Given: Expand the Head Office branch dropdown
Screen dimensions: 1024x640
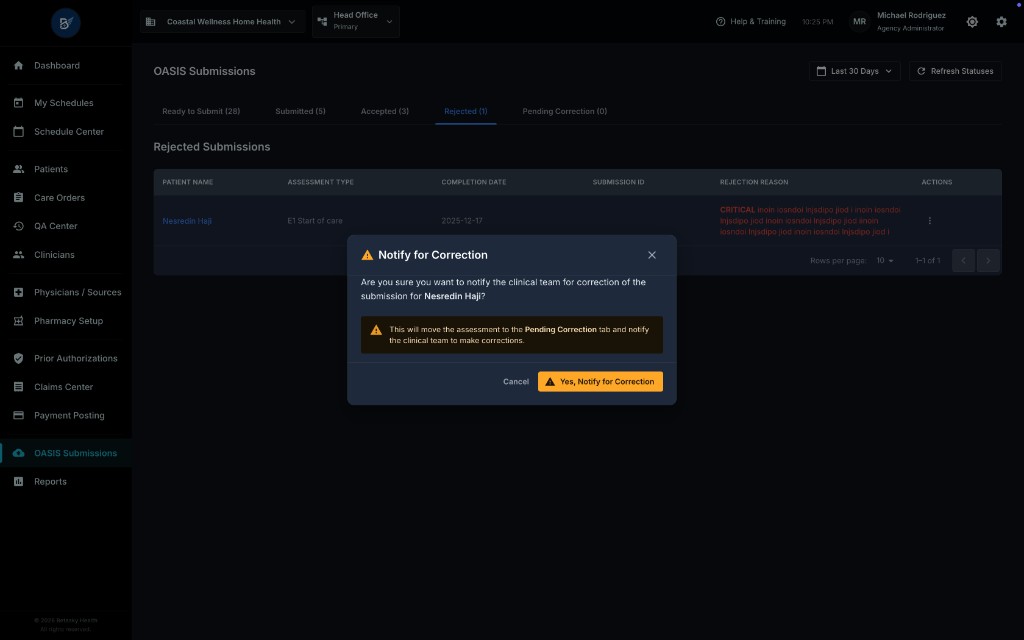Looking at the screenshot, I should tap(356, 21).
